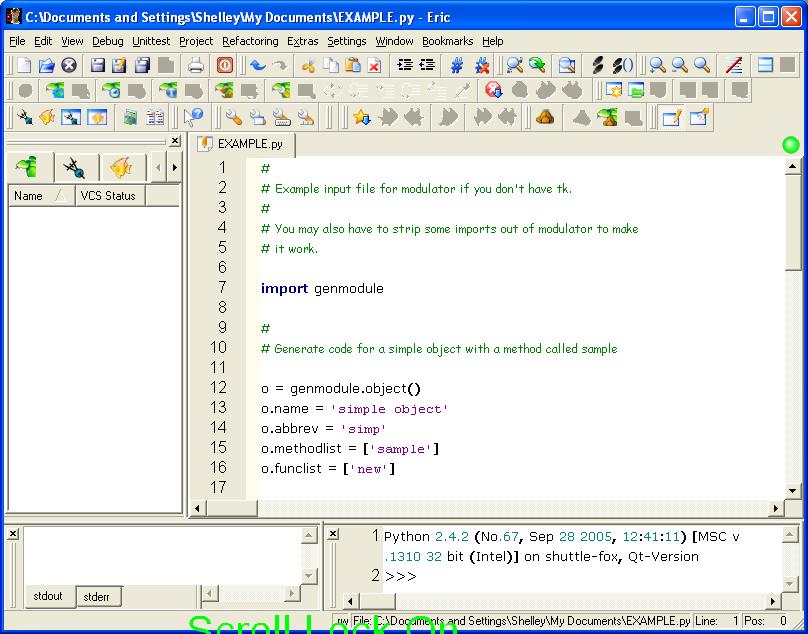Paste from clipboard icon in toolbar
808x634 pixels.
353,65
